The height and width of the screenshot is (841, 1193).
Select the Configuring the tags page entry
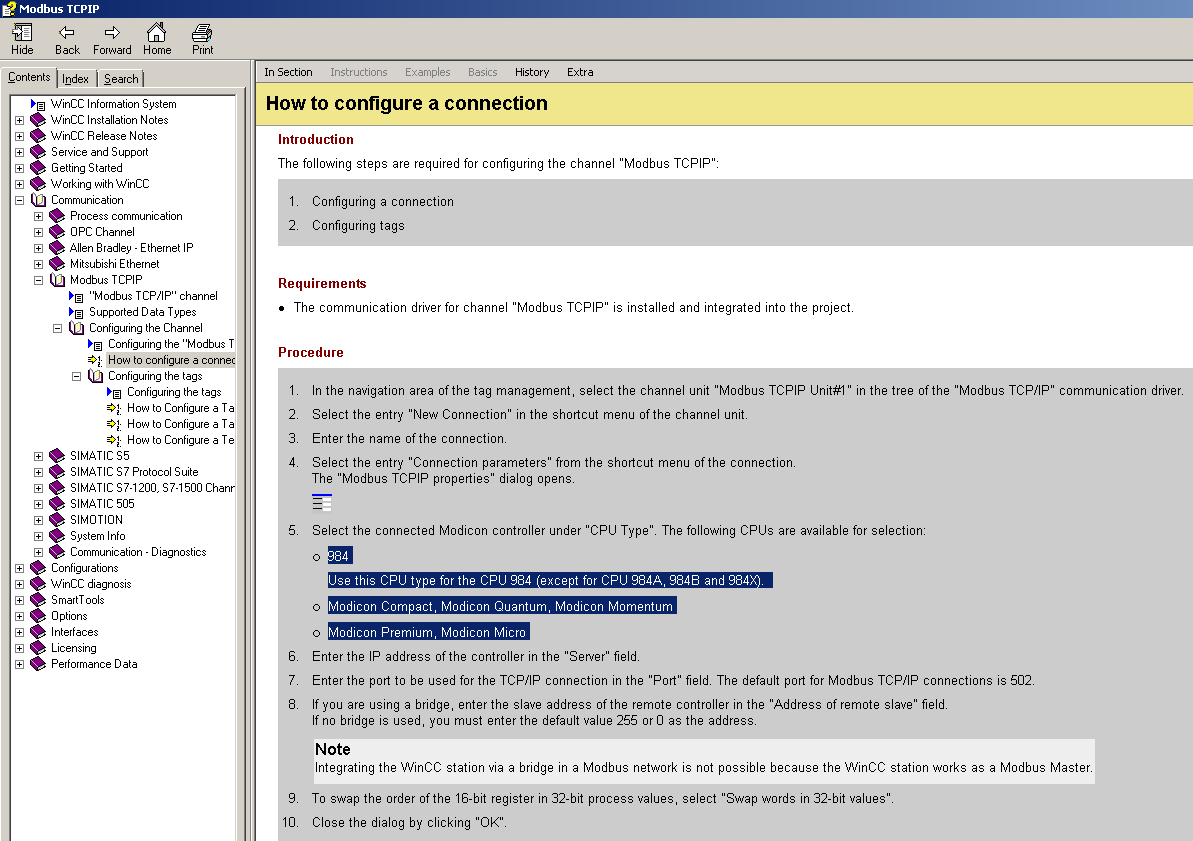coord(174,392)
